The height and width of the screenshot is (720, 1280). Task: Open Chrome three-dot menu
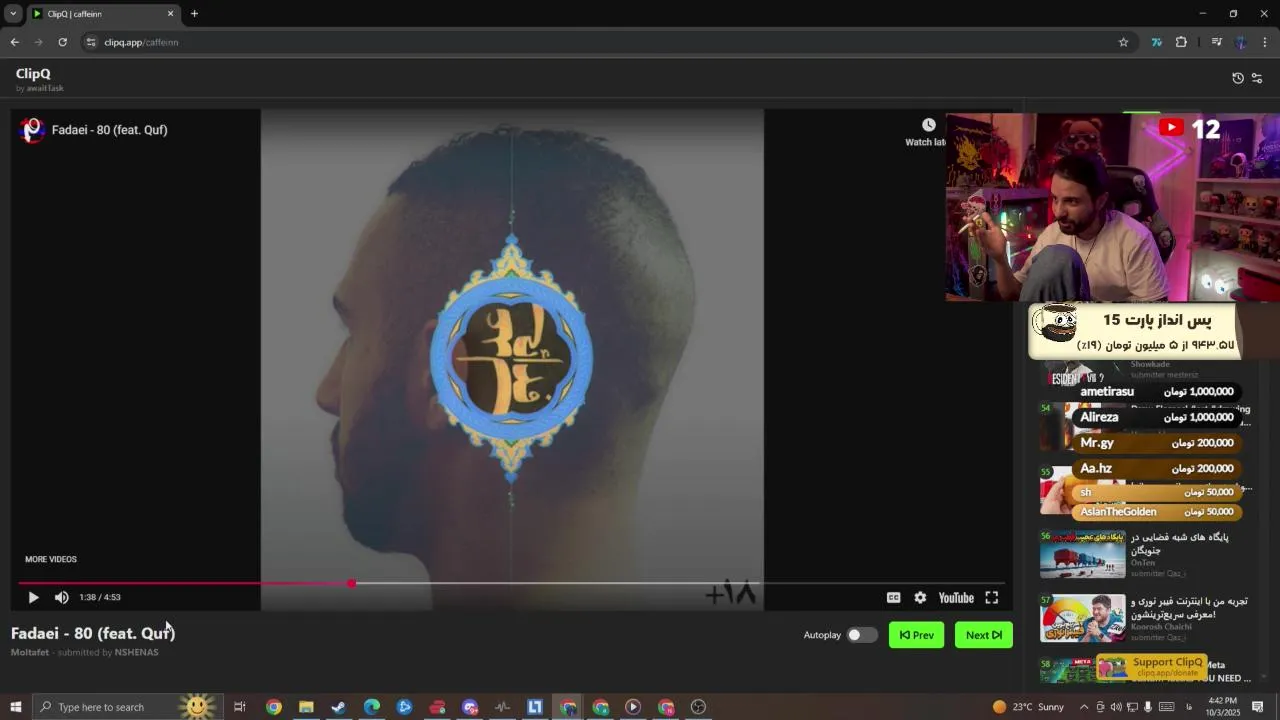1265,42
